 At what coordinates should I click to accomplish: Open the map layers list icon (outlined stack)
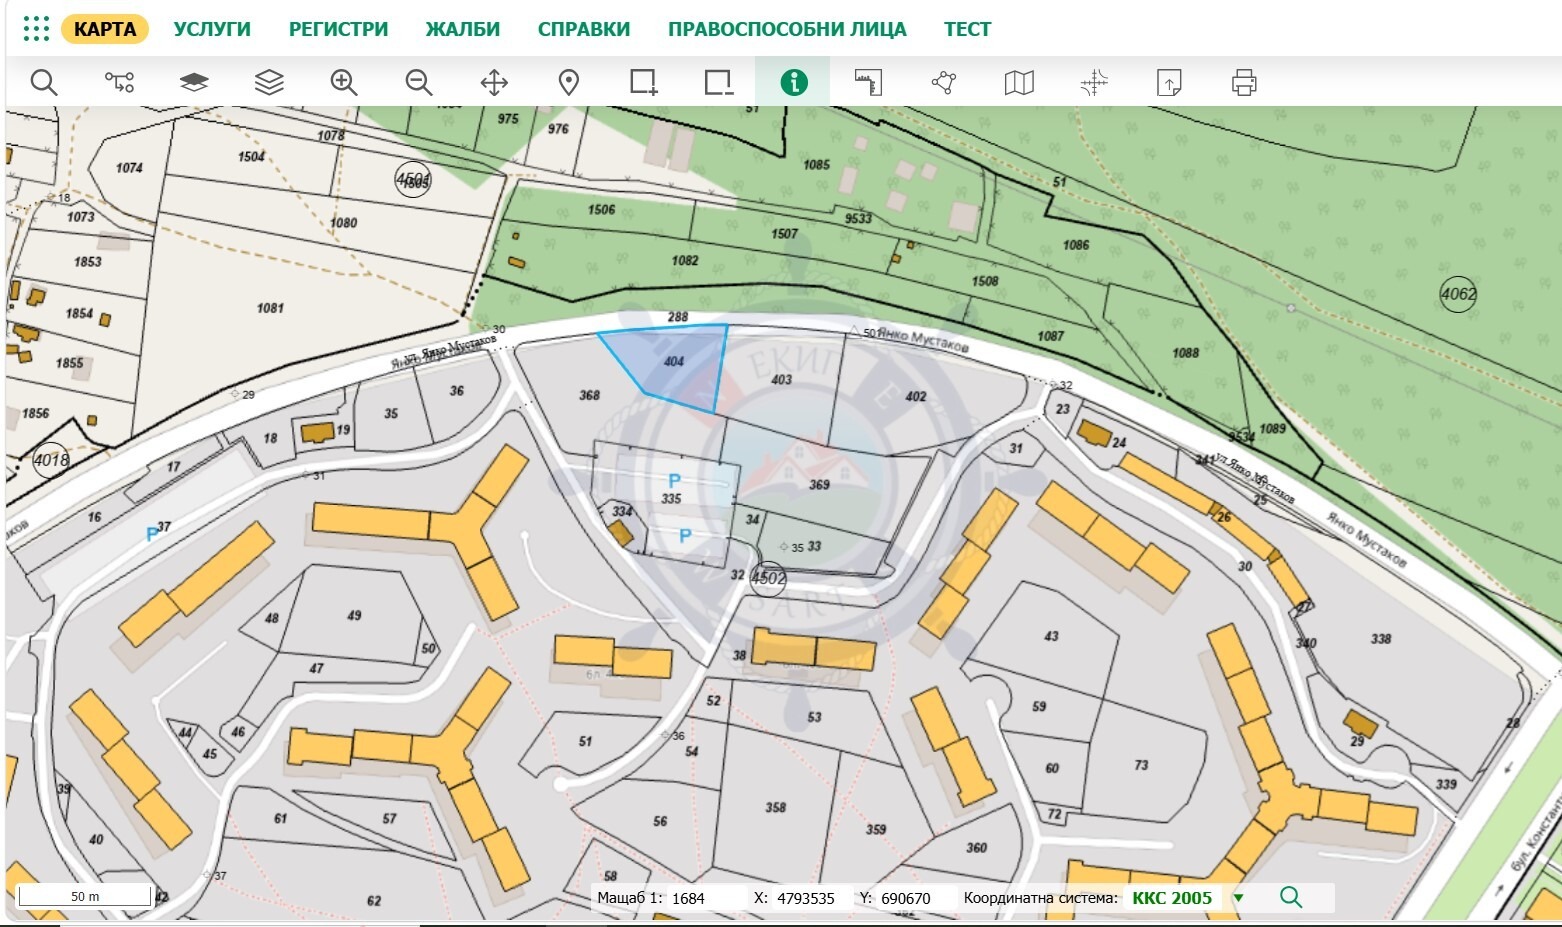[x=269, y=82]
